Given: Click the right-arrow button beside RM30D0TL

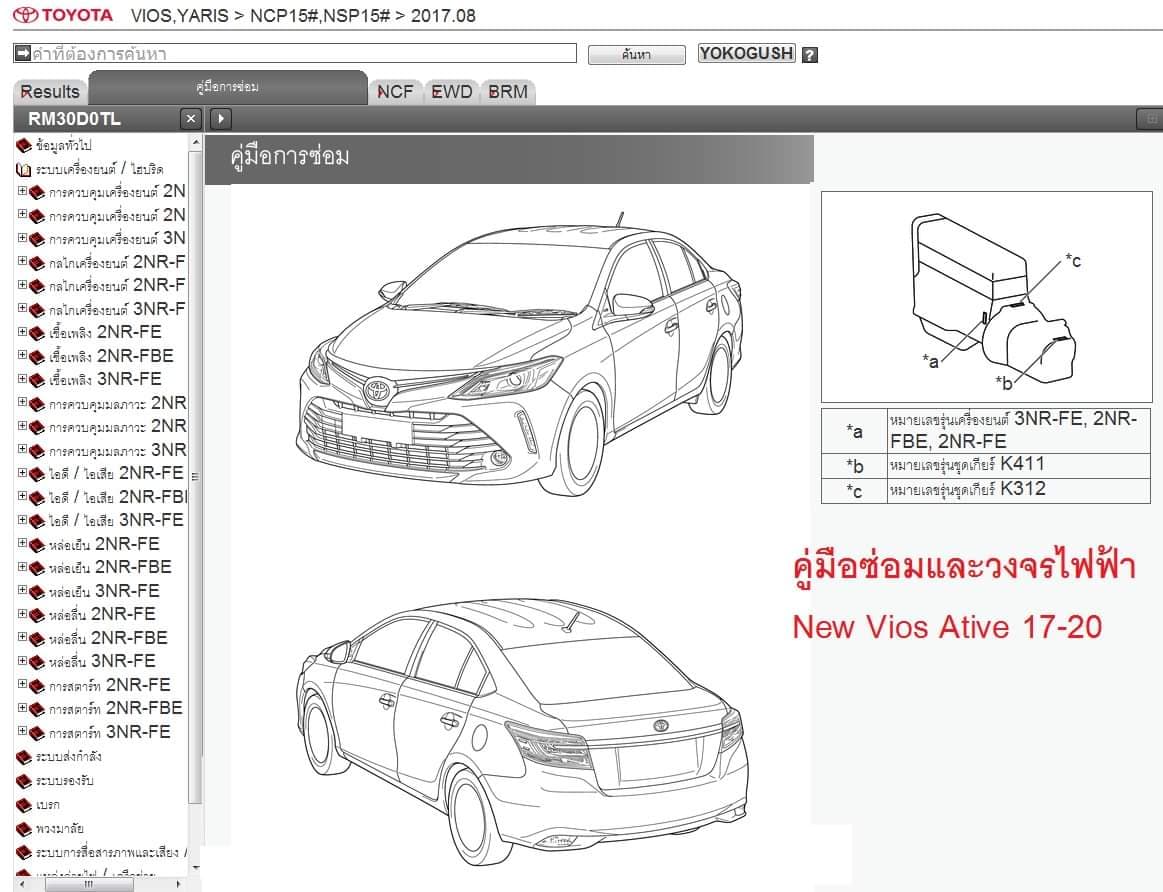Looking at the screenshot, I should pyautogui.click(x=221, y=119).
